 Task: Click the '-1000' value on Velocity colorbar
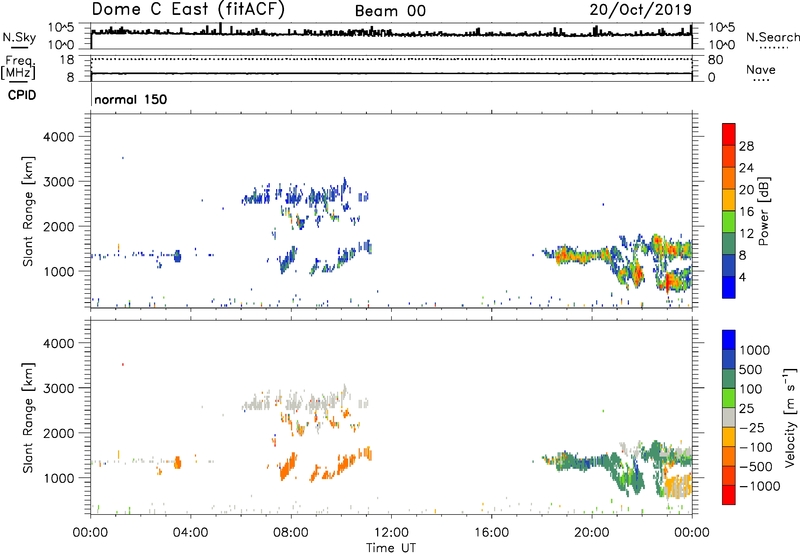tap(760, 486)
